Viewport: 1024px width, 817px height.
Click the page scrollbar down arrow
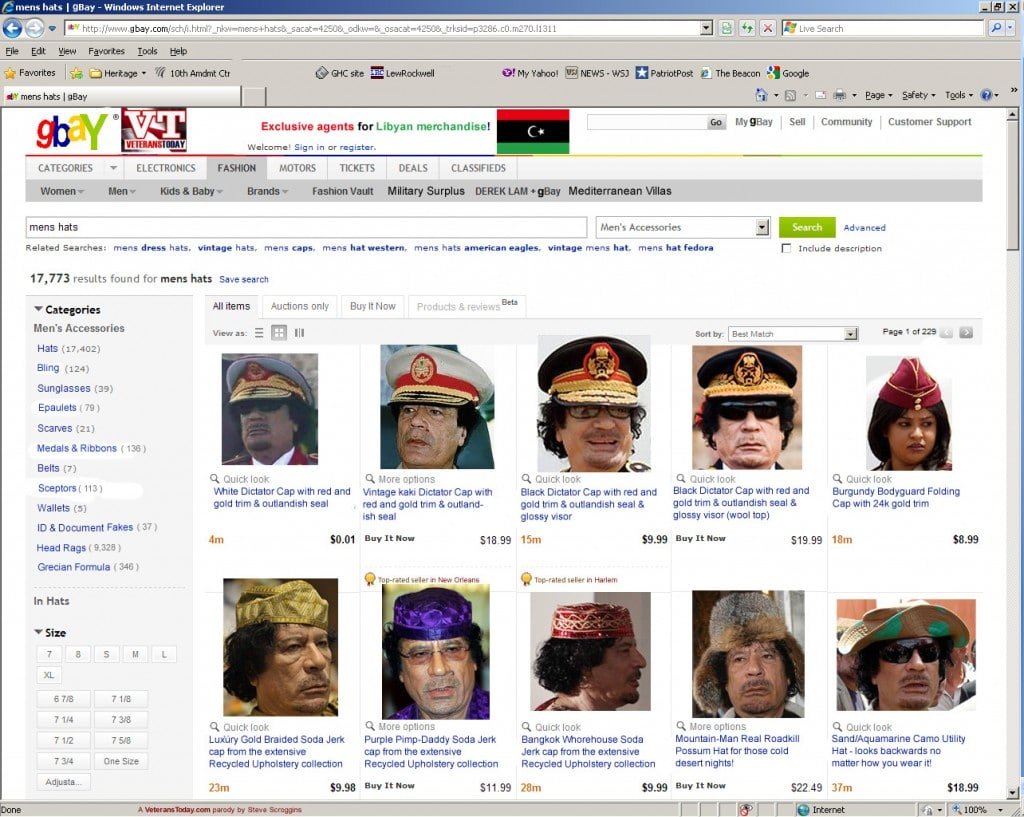[x=1012, y=792]
